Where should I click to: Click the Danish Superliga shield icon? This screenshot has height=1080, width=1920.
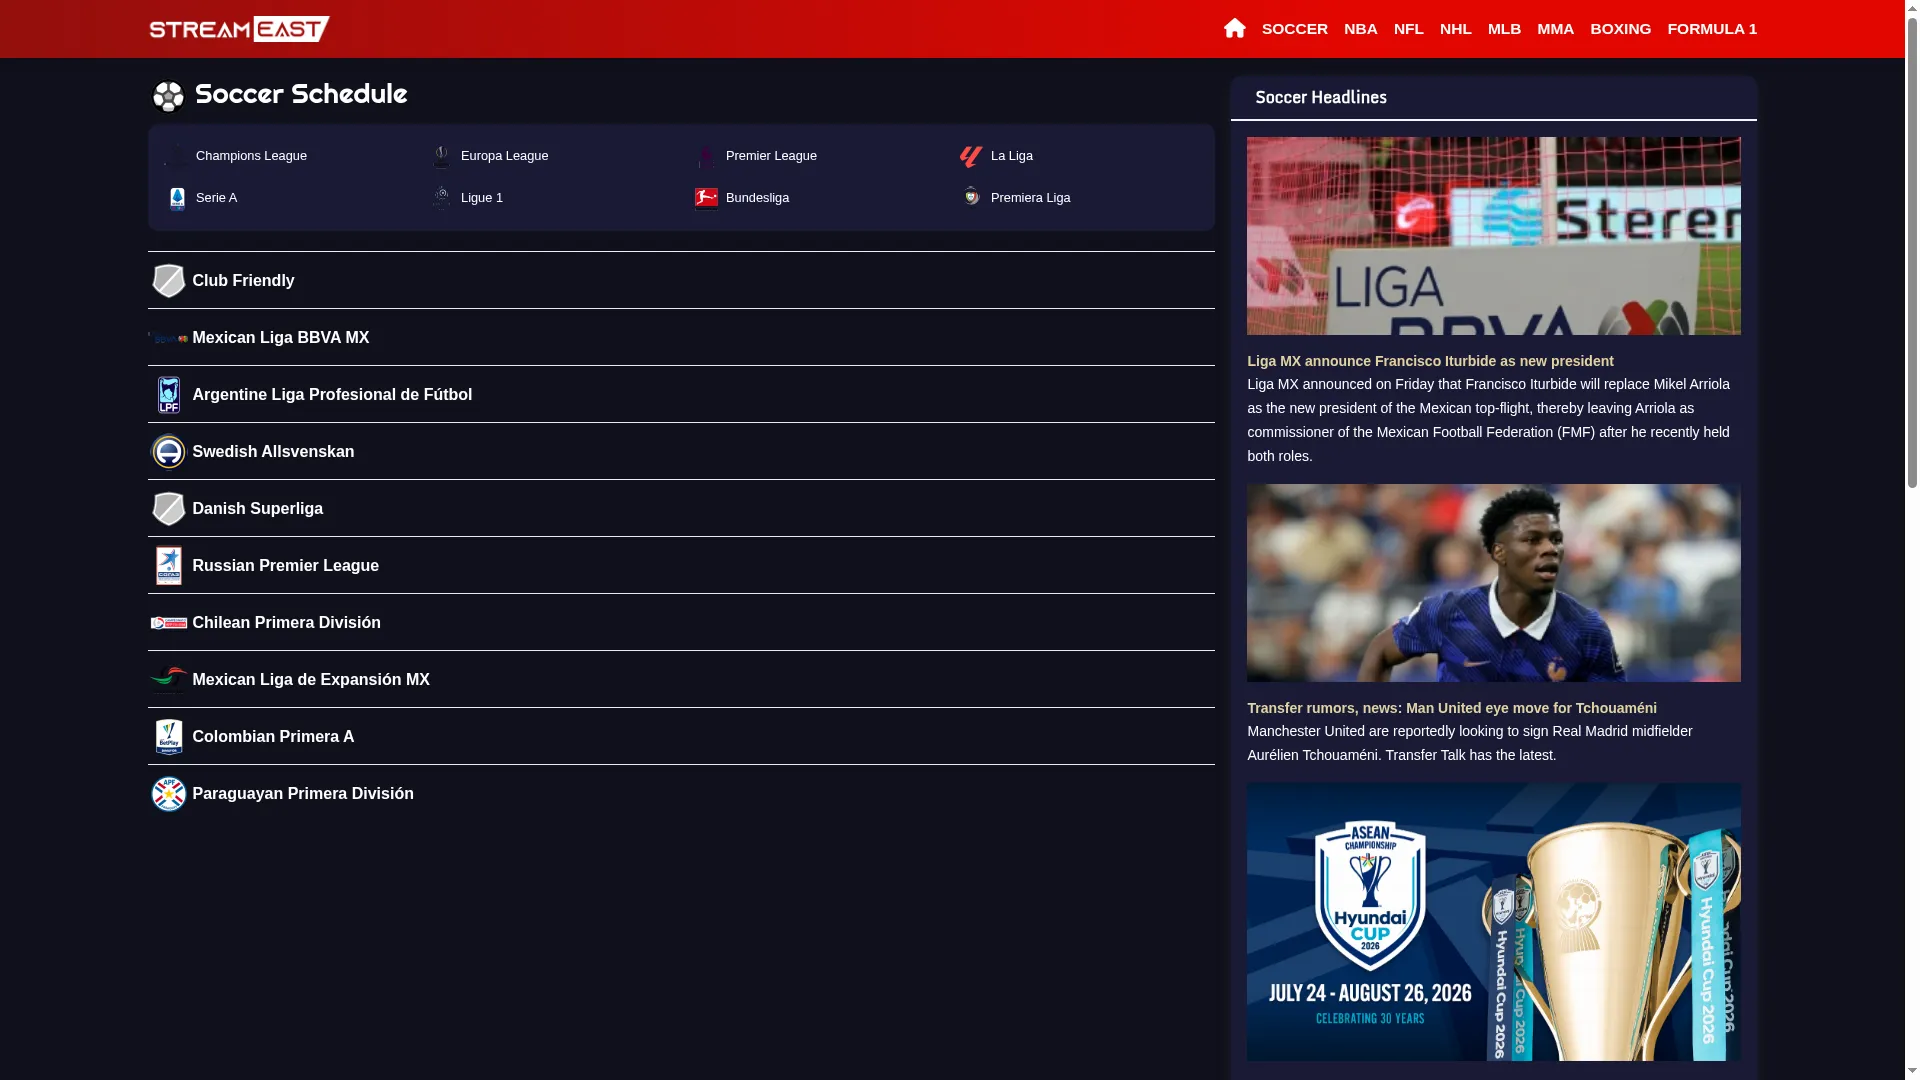tap(168, 509)
